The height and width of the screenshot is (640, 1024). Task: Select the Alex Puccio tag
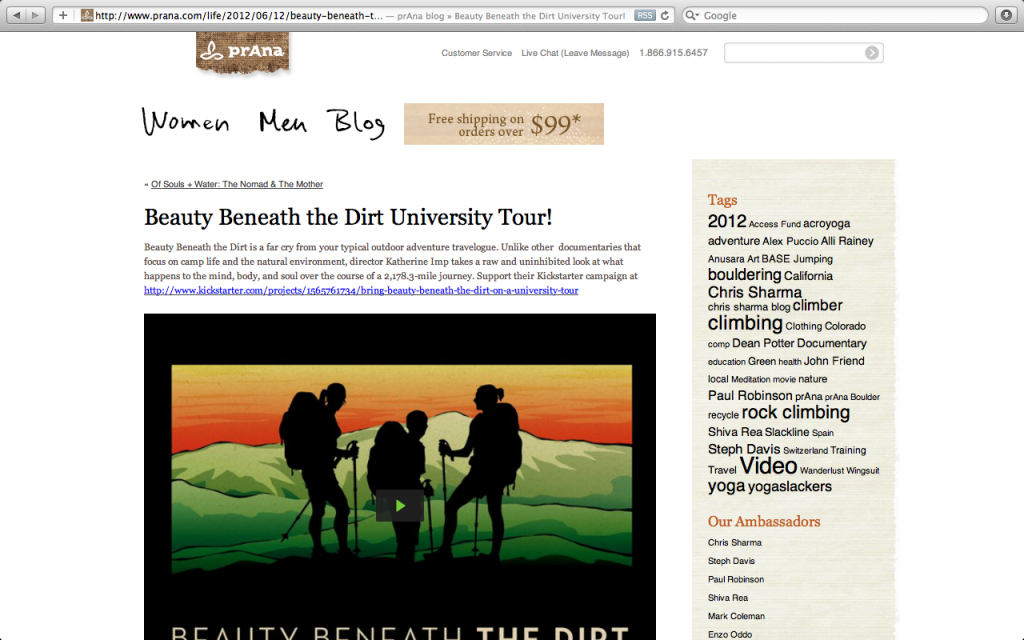tap(790, 241)
